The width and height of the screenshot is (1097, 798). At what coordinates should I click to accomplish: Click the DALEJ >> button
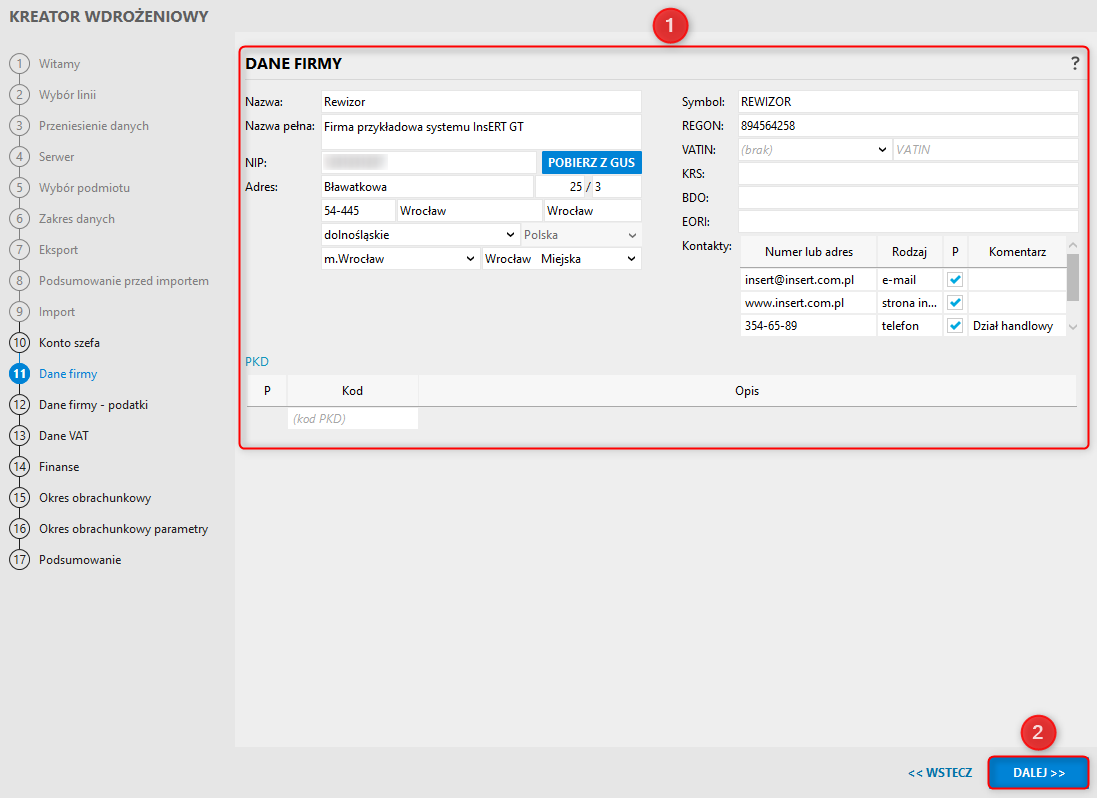pyautogui.click(x=1038, y=773)
